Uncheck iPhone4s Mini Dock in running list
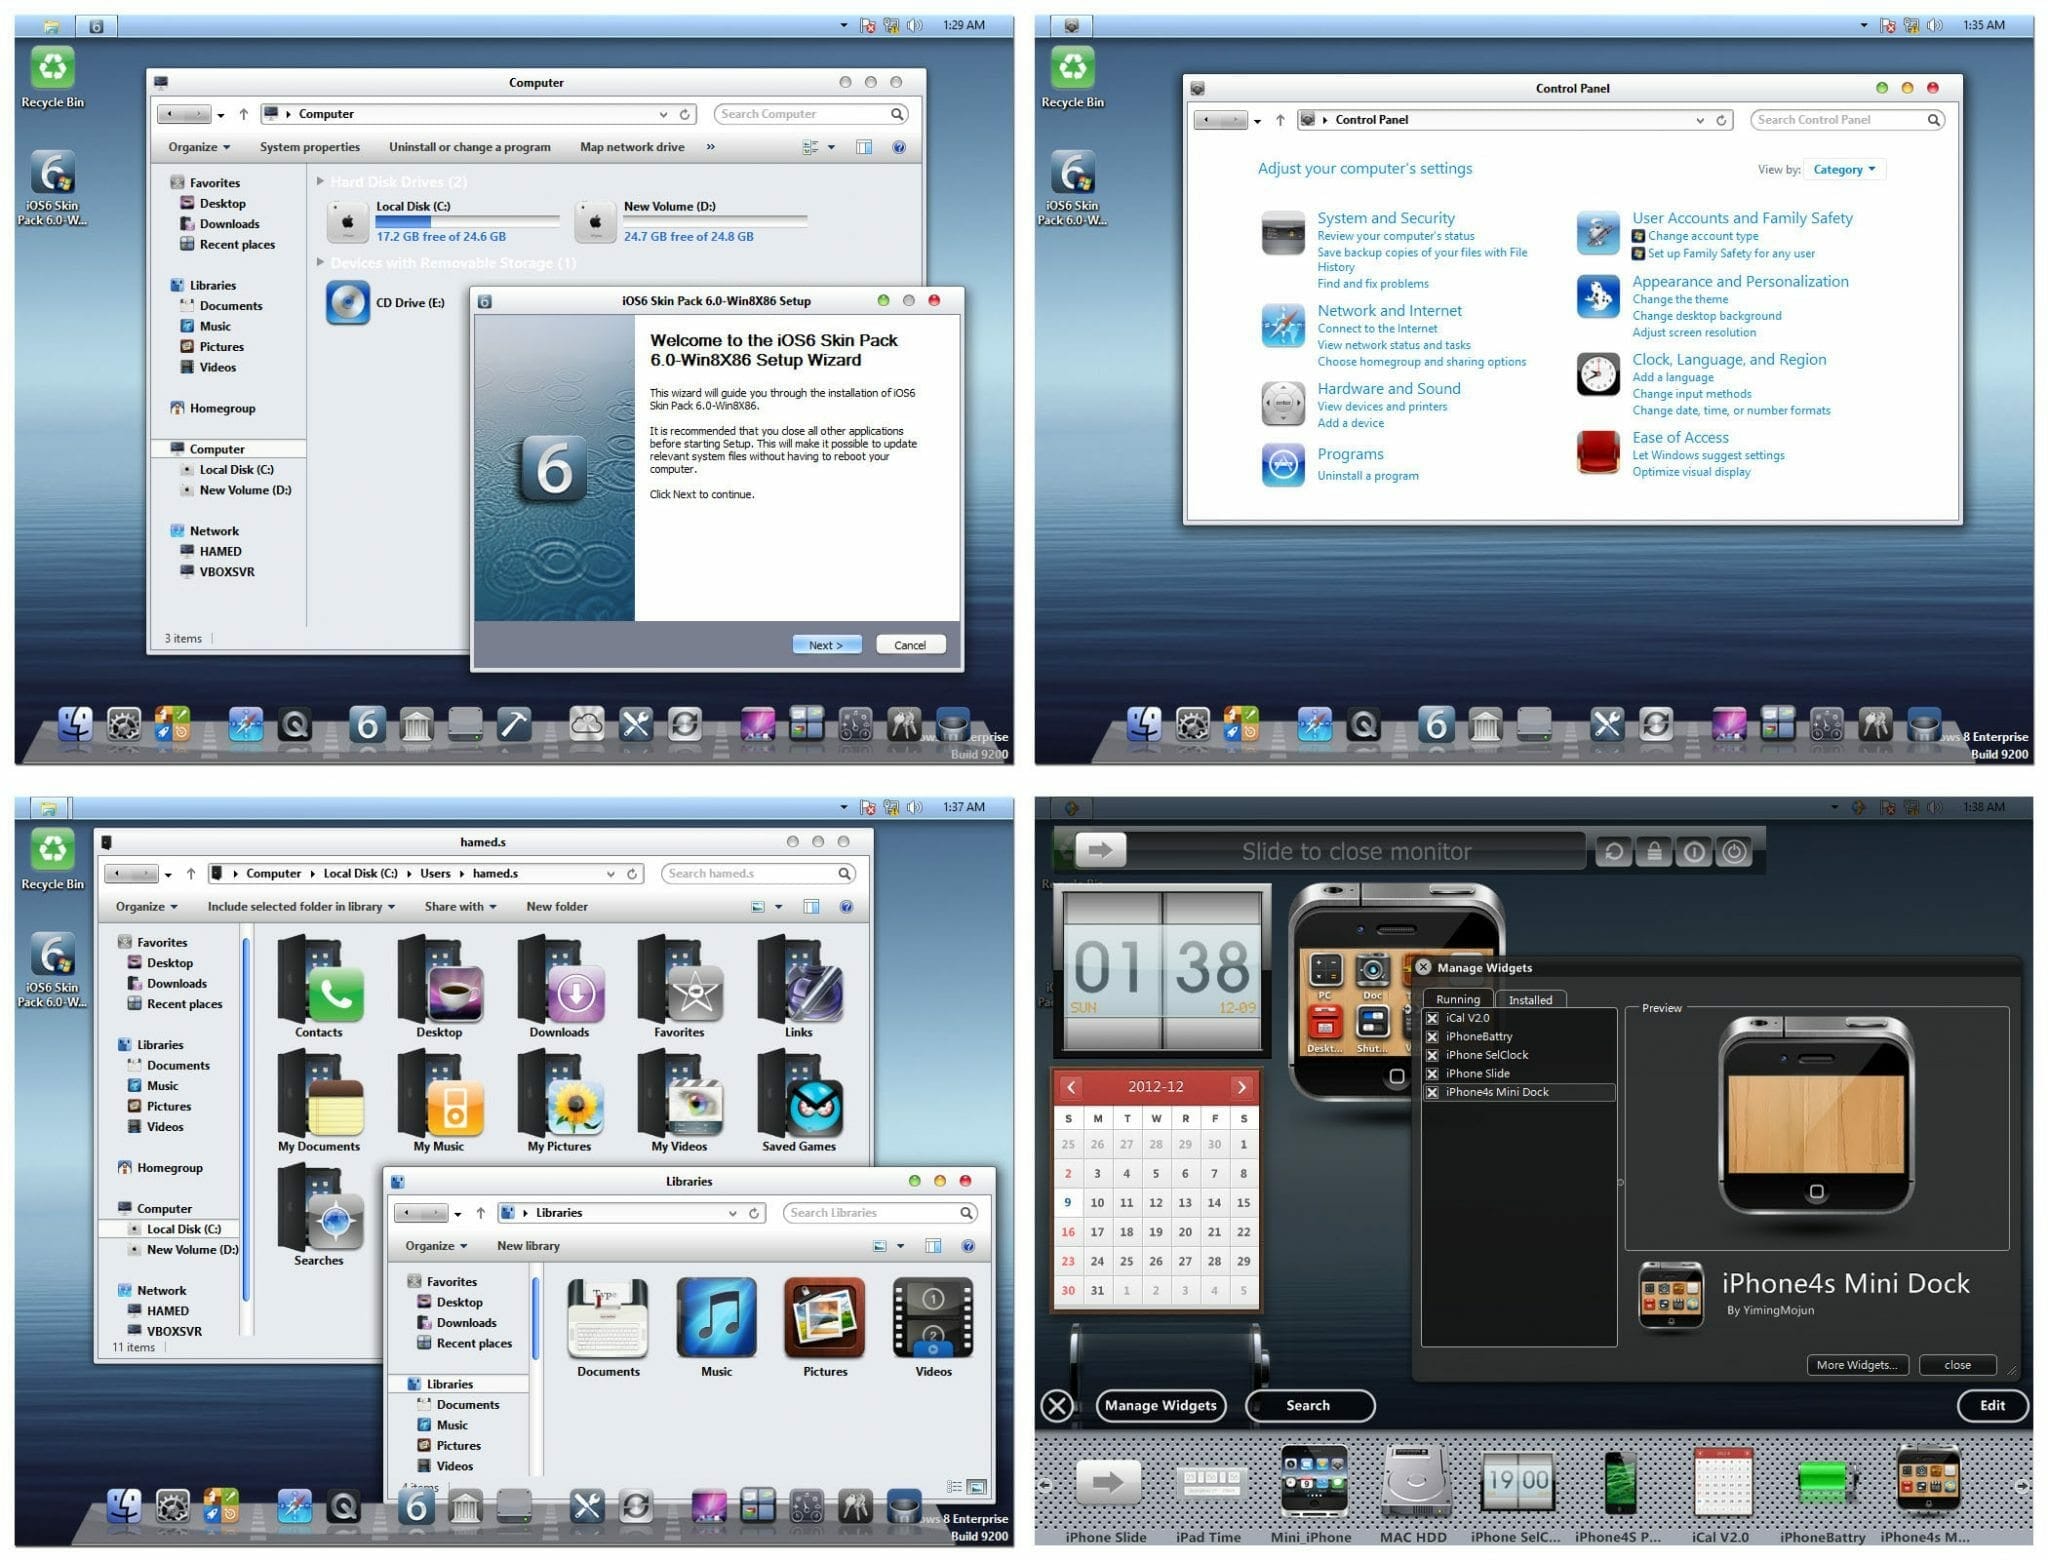 coord(1432,1092)
